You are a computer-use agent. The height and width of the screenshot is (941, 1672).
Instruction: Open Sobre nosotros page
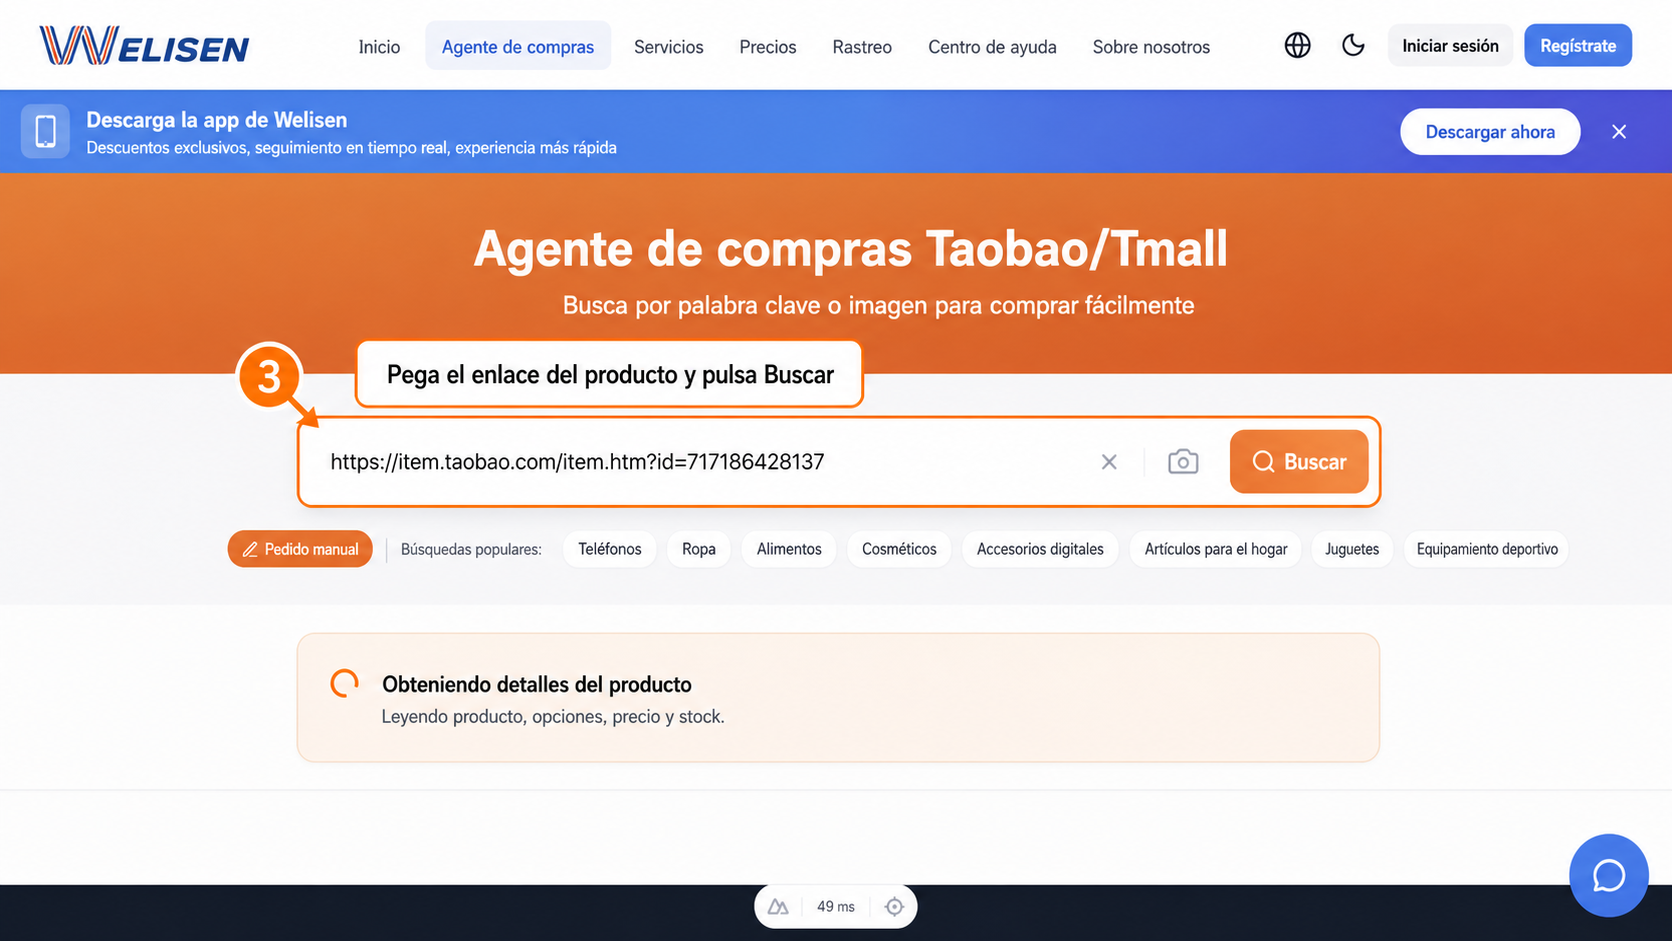[x=1151, y=47]
